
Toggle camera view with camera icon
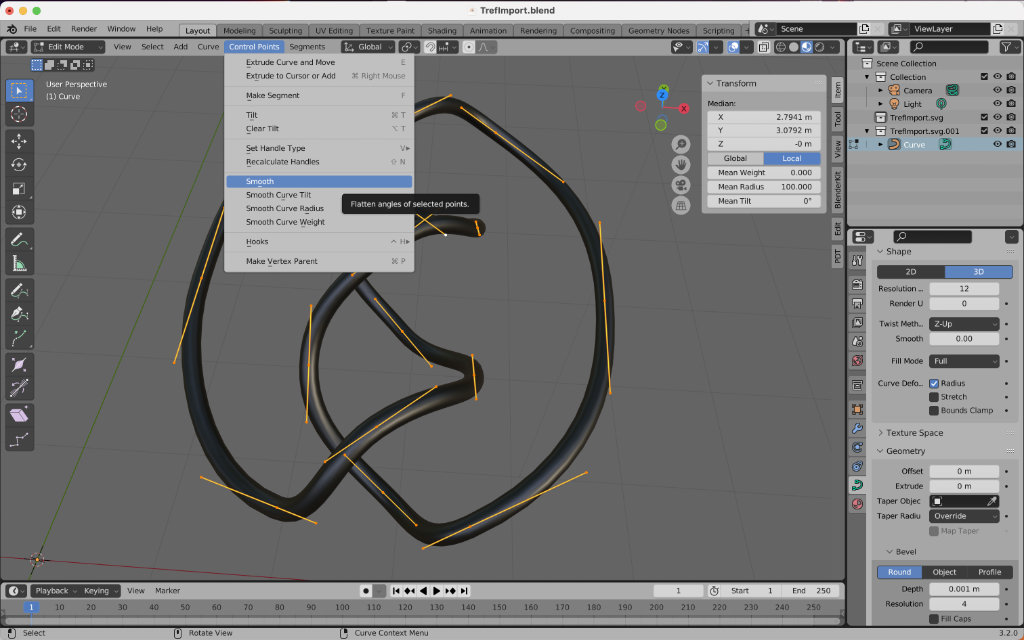click(x=681, y=185)
